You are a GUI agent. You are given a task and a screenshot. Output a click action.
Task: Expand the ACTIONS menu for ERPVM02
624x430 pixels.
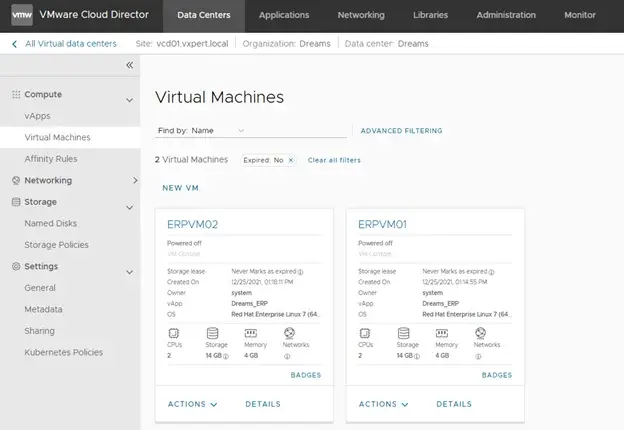192,404
